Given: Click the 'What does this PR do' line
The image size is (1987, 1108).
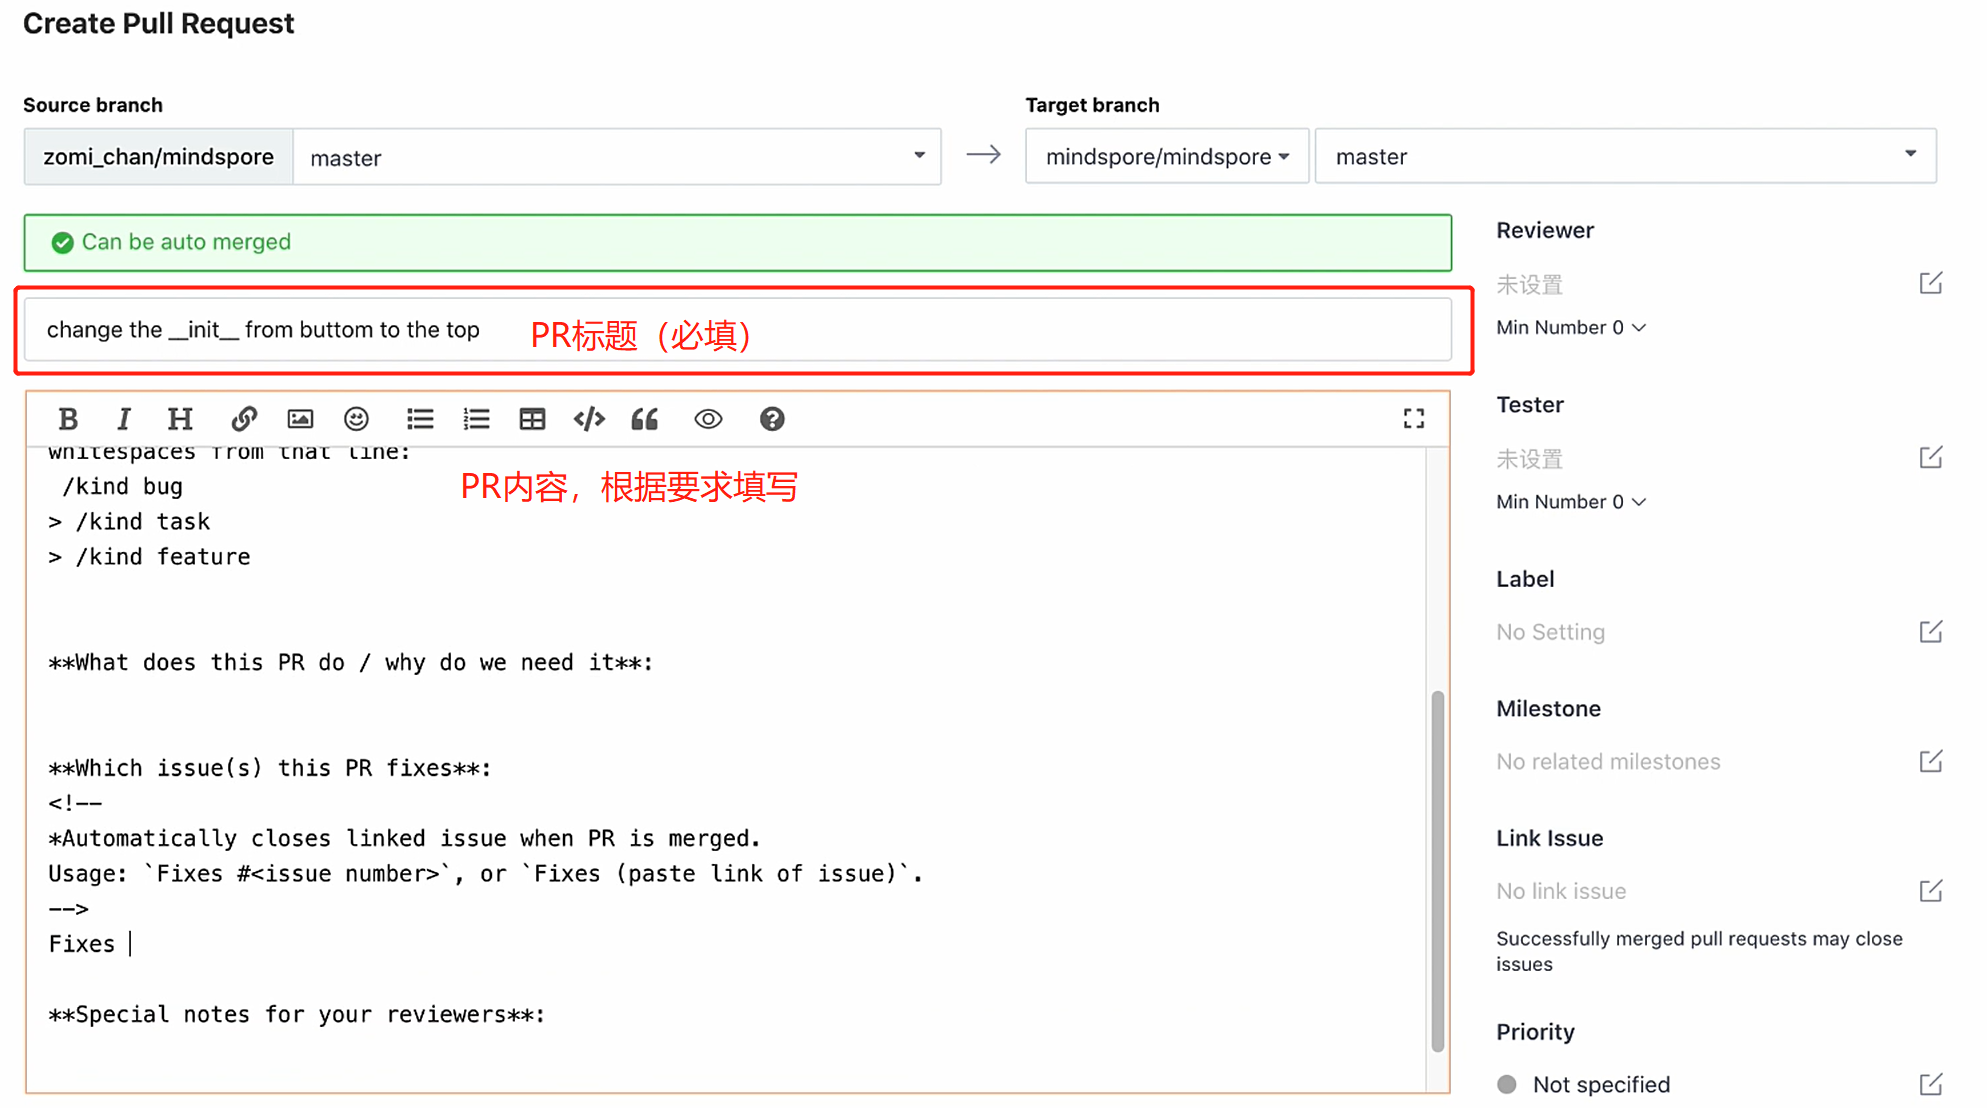Looking at the screenshot, I should [351, 662].
